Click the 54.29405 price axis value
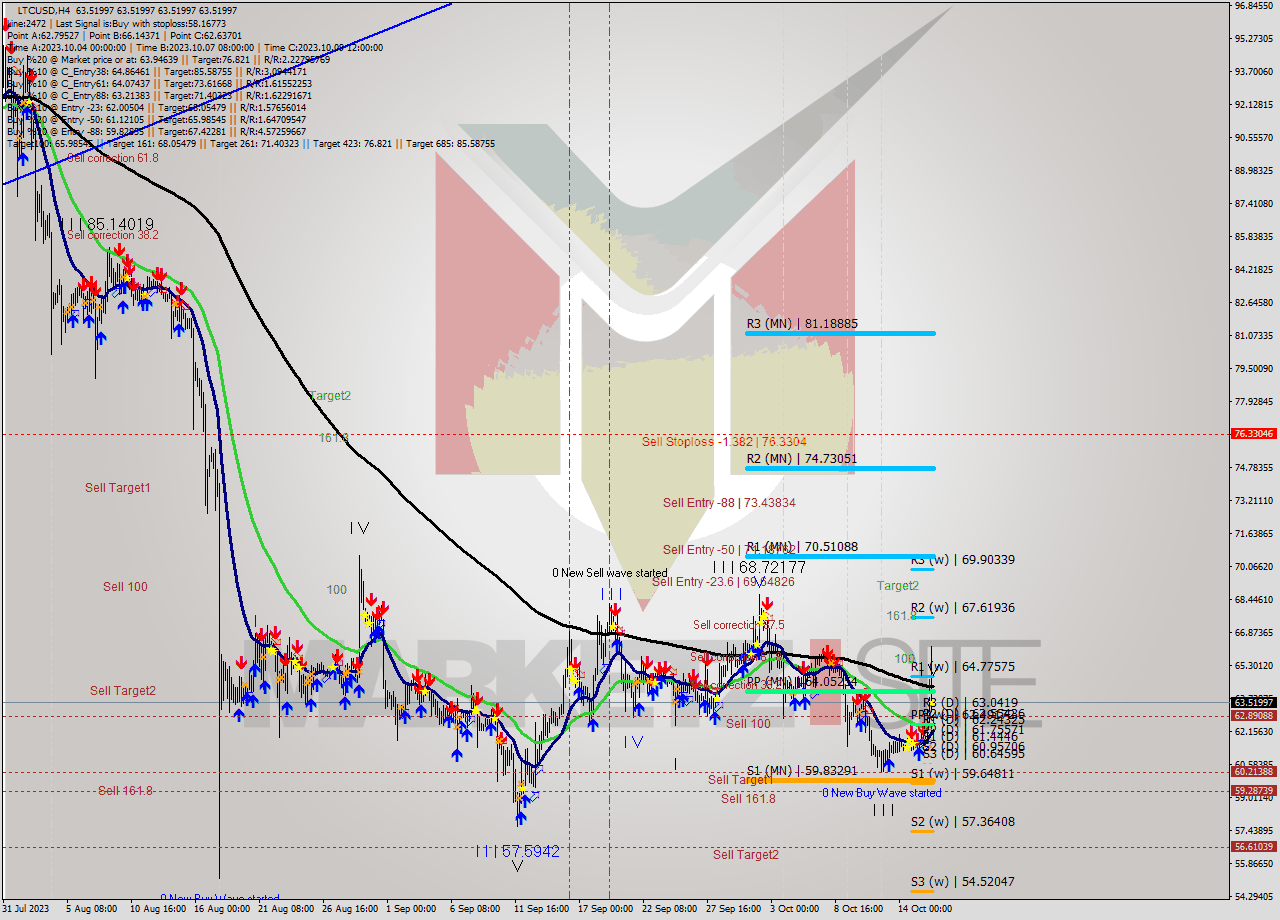This screenshot has height=920, width=1280. tap(1253, 897)
